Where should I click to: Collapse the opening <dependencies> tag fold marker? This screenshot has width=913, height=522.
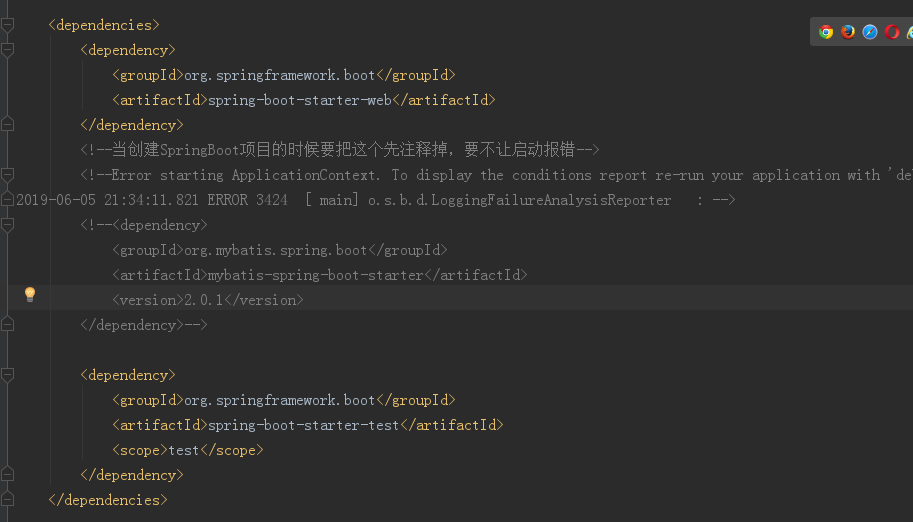(x=8, y=25)
